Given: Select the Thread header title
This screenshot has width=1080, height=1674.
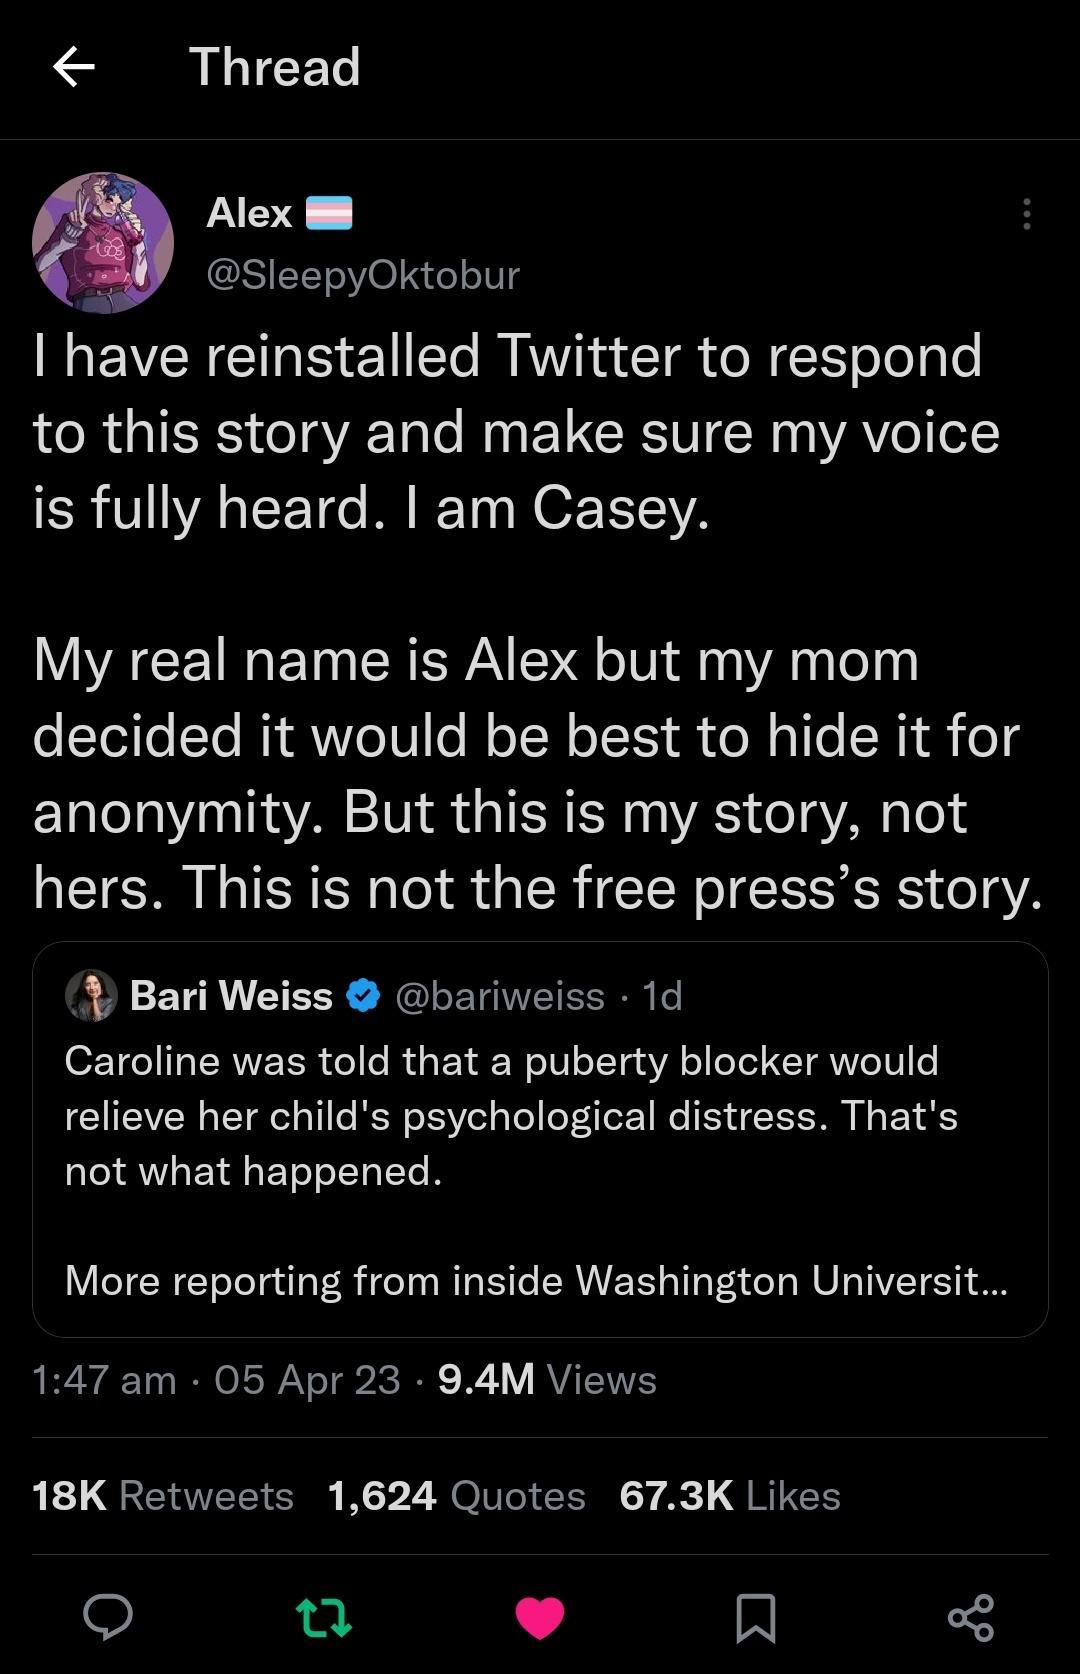Looking at the screenshot, I should point(273,68).
